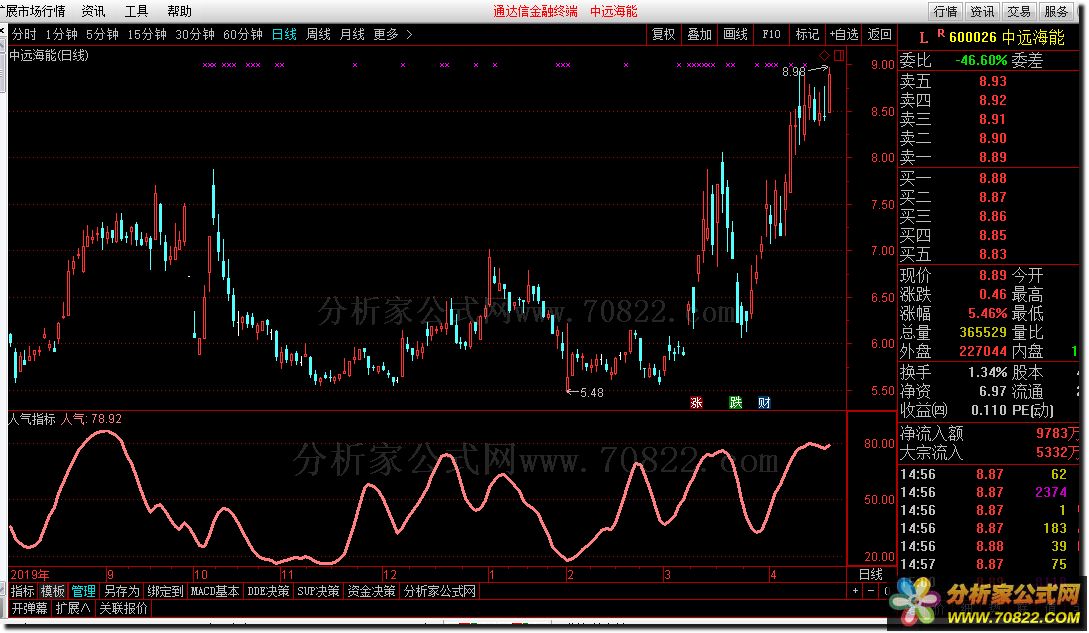Image resolution: width=1089 pixels, height=633 pixels.
Task: Click 总量 value 365529
Action: tap(983, 332)
